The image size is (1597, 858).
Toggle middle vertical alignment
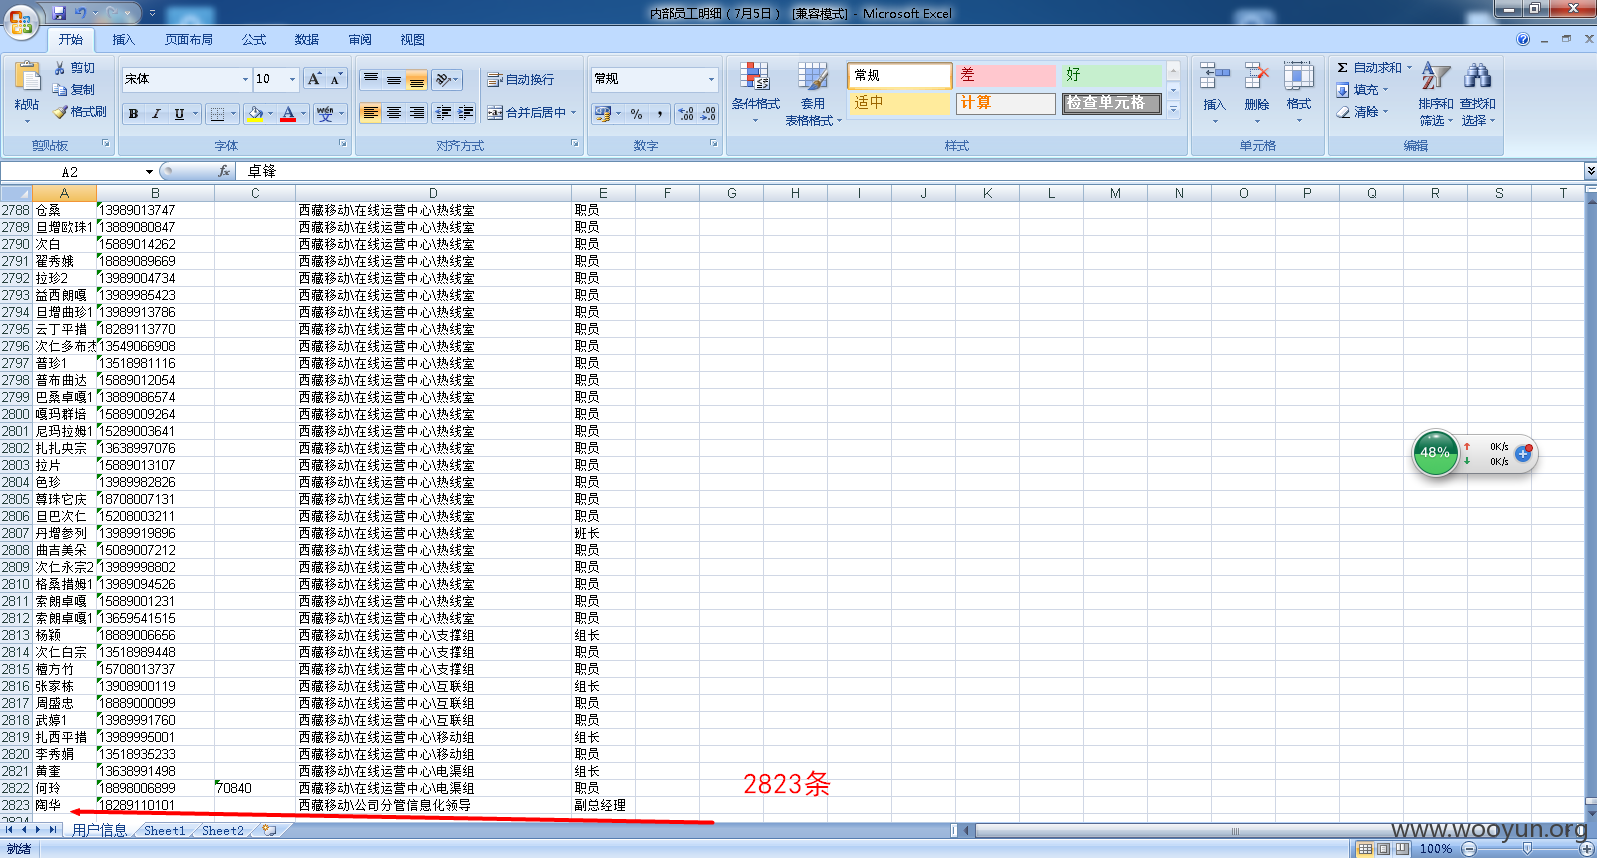pos(394,79)
